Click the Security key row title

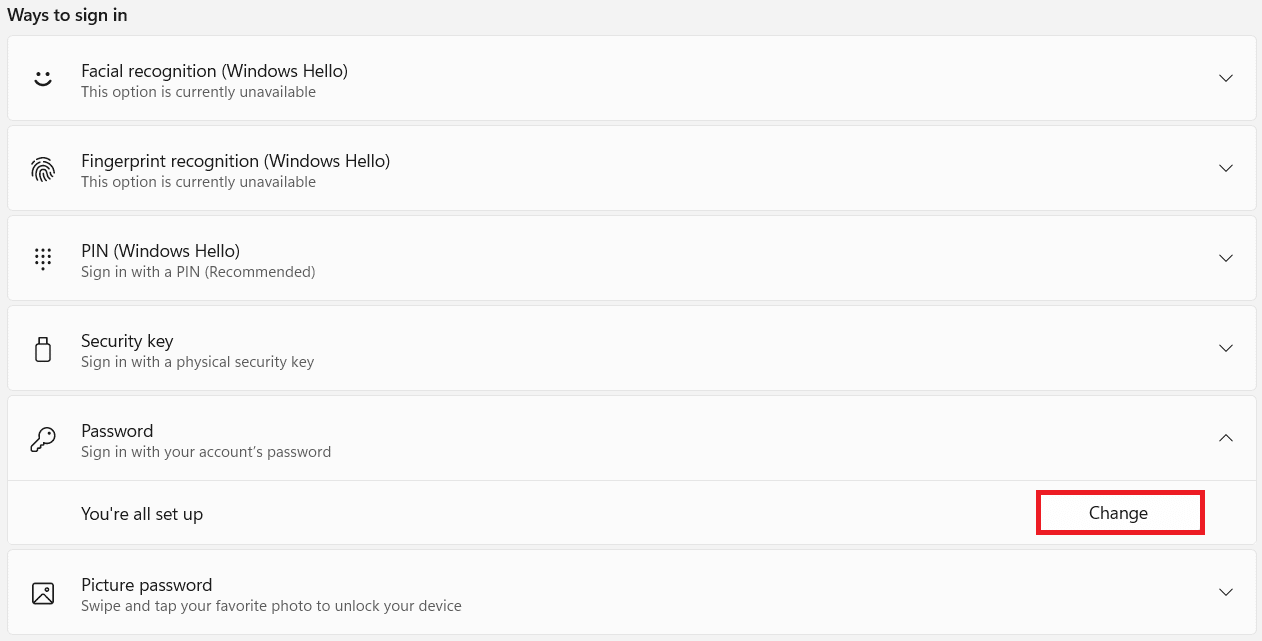(x=127, y=341)
